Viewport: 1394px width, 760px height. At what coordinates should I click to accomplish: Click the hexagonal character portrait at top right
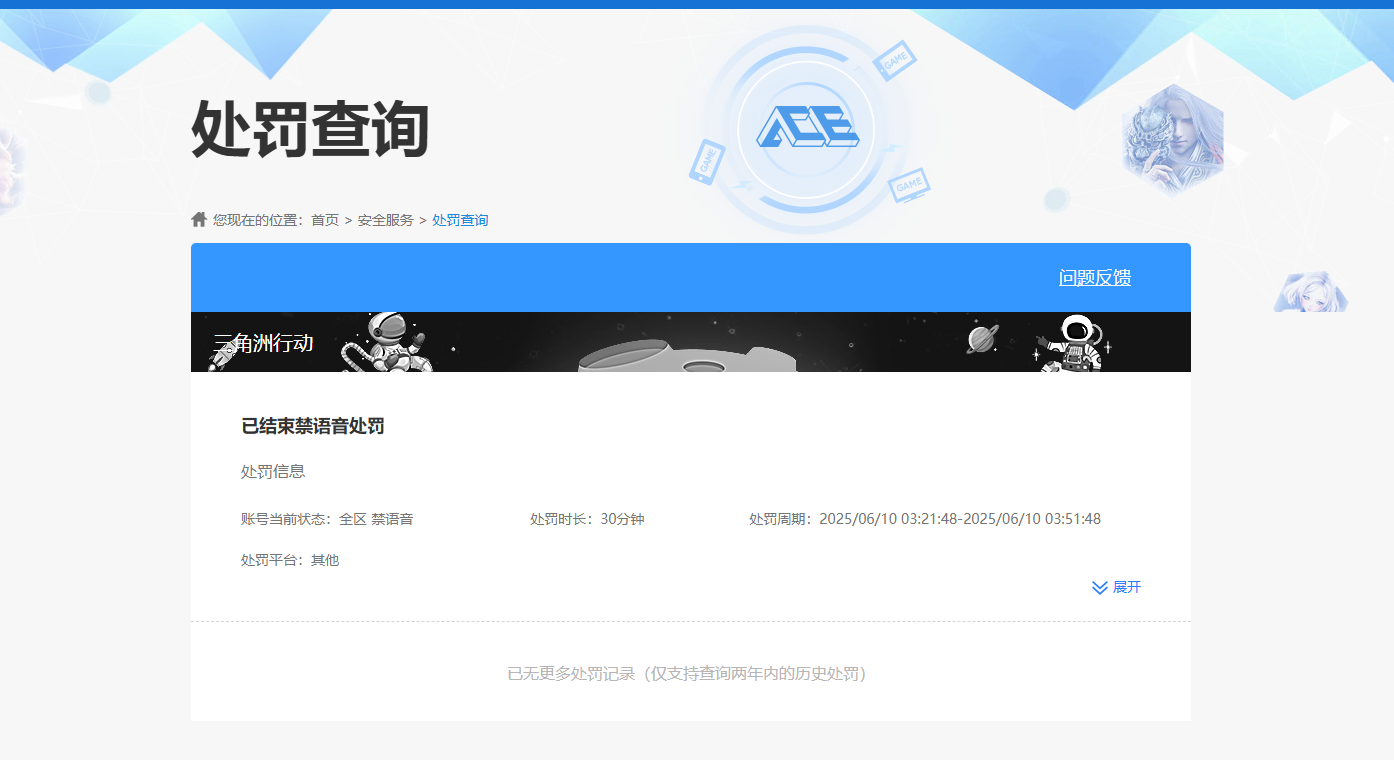[x=1173, y=140]
